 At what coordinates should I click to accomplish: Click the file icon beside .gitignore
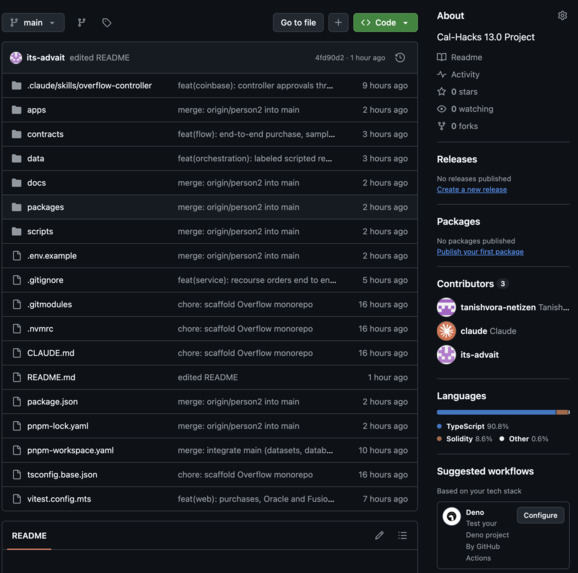(17, 280)
